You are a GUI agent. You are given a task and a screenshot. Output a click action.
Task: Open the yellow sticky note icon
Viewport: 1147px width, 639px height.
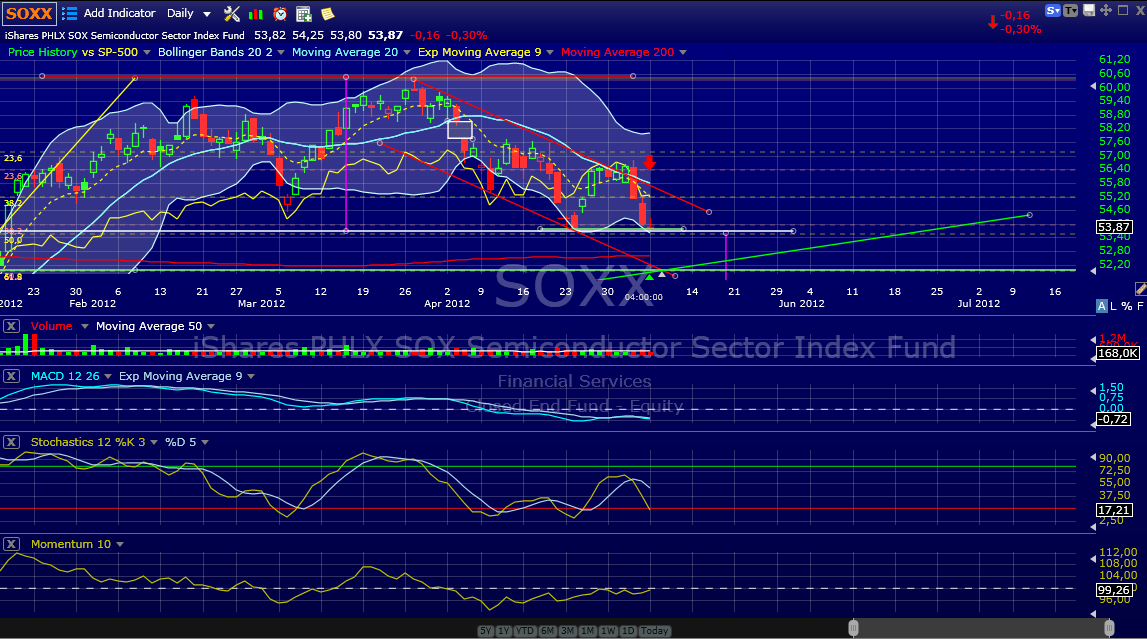[328, 14]
